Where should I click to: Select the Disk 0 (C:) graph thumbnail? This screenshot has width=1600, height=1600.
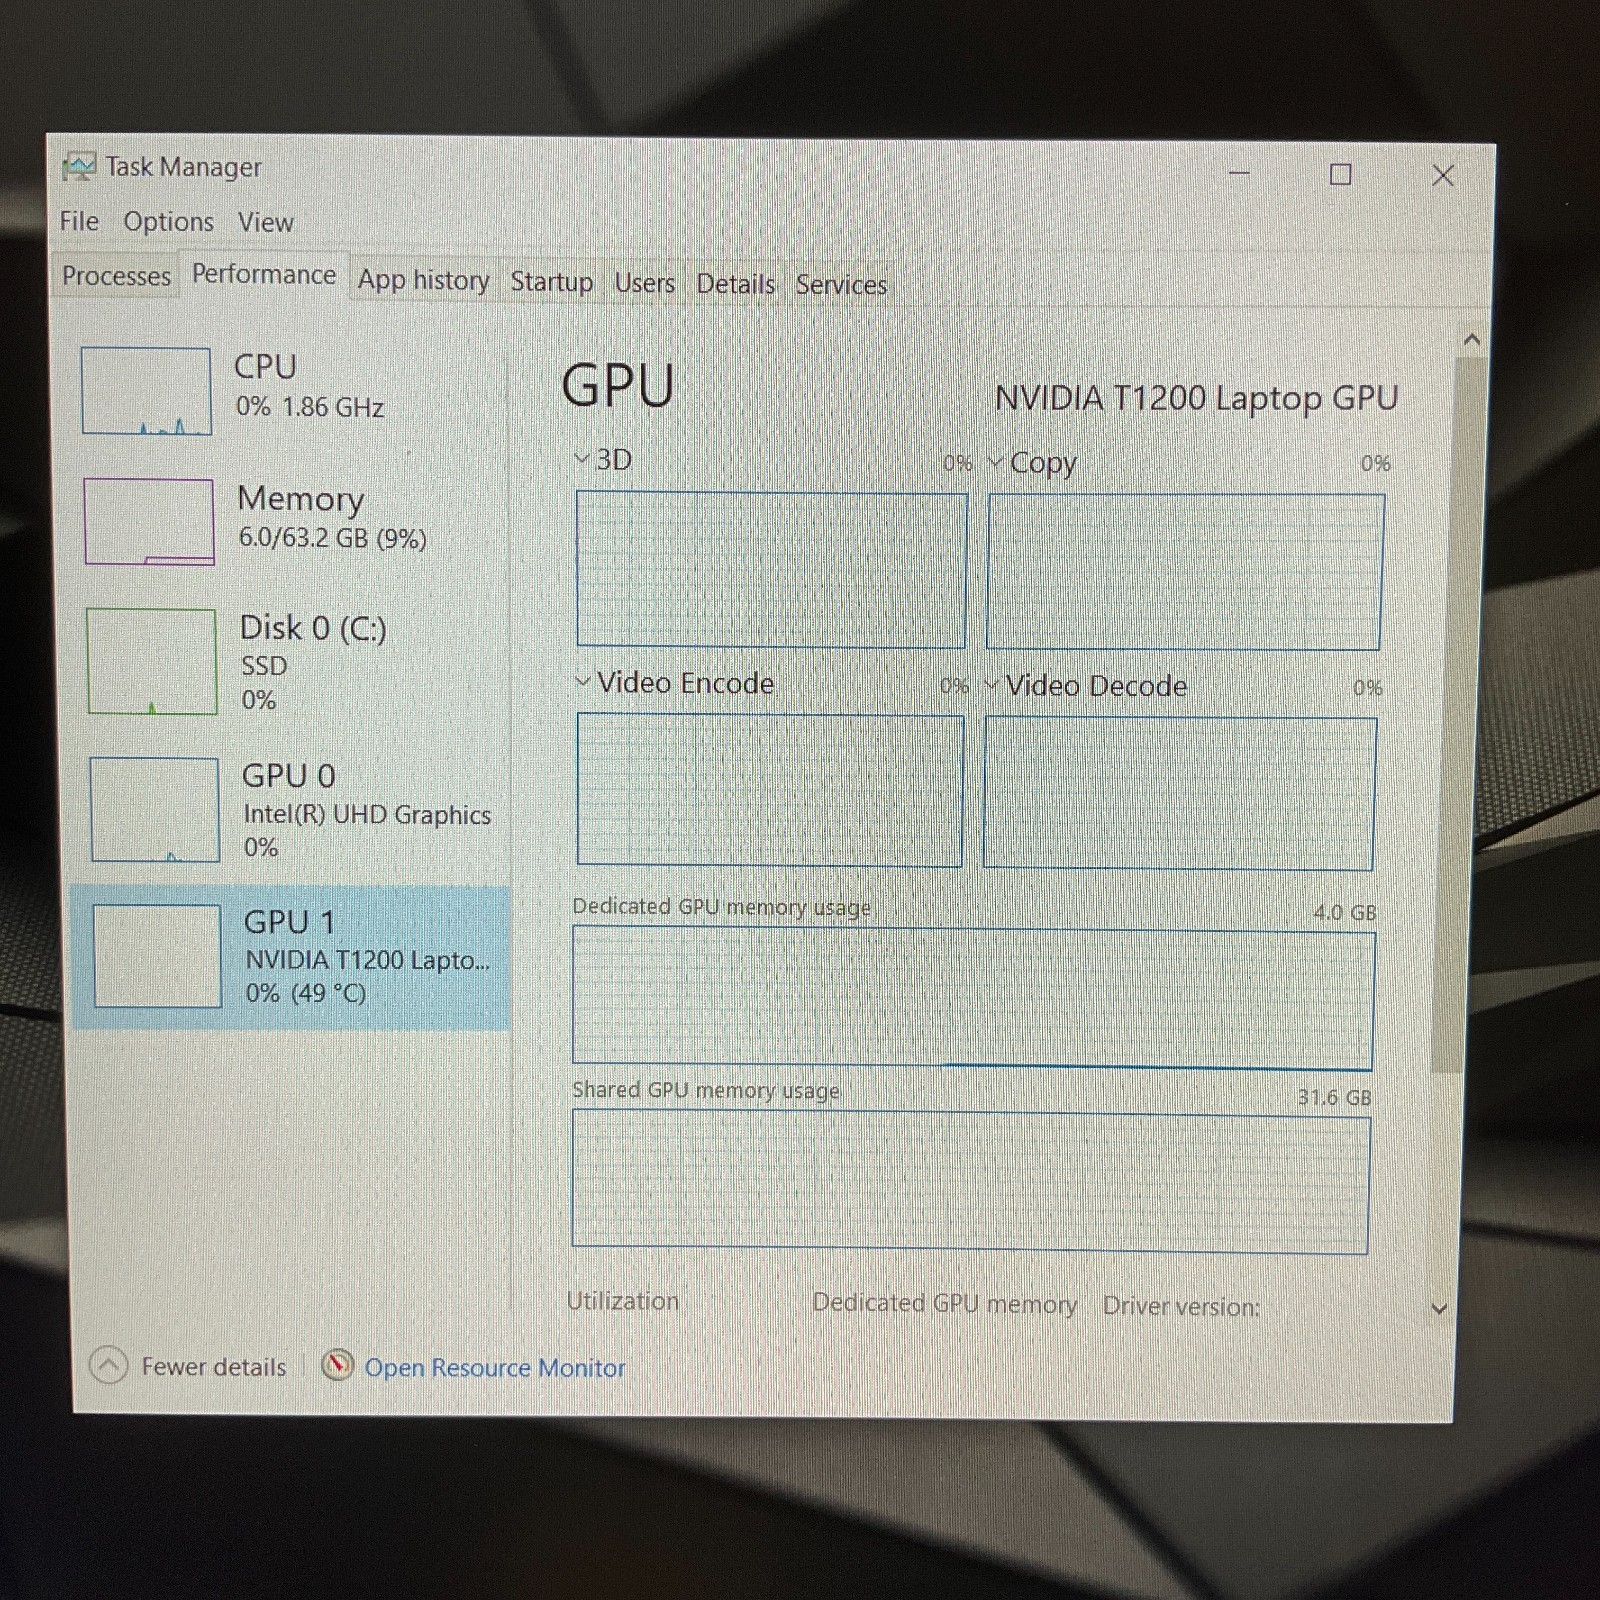click(152, 661)
